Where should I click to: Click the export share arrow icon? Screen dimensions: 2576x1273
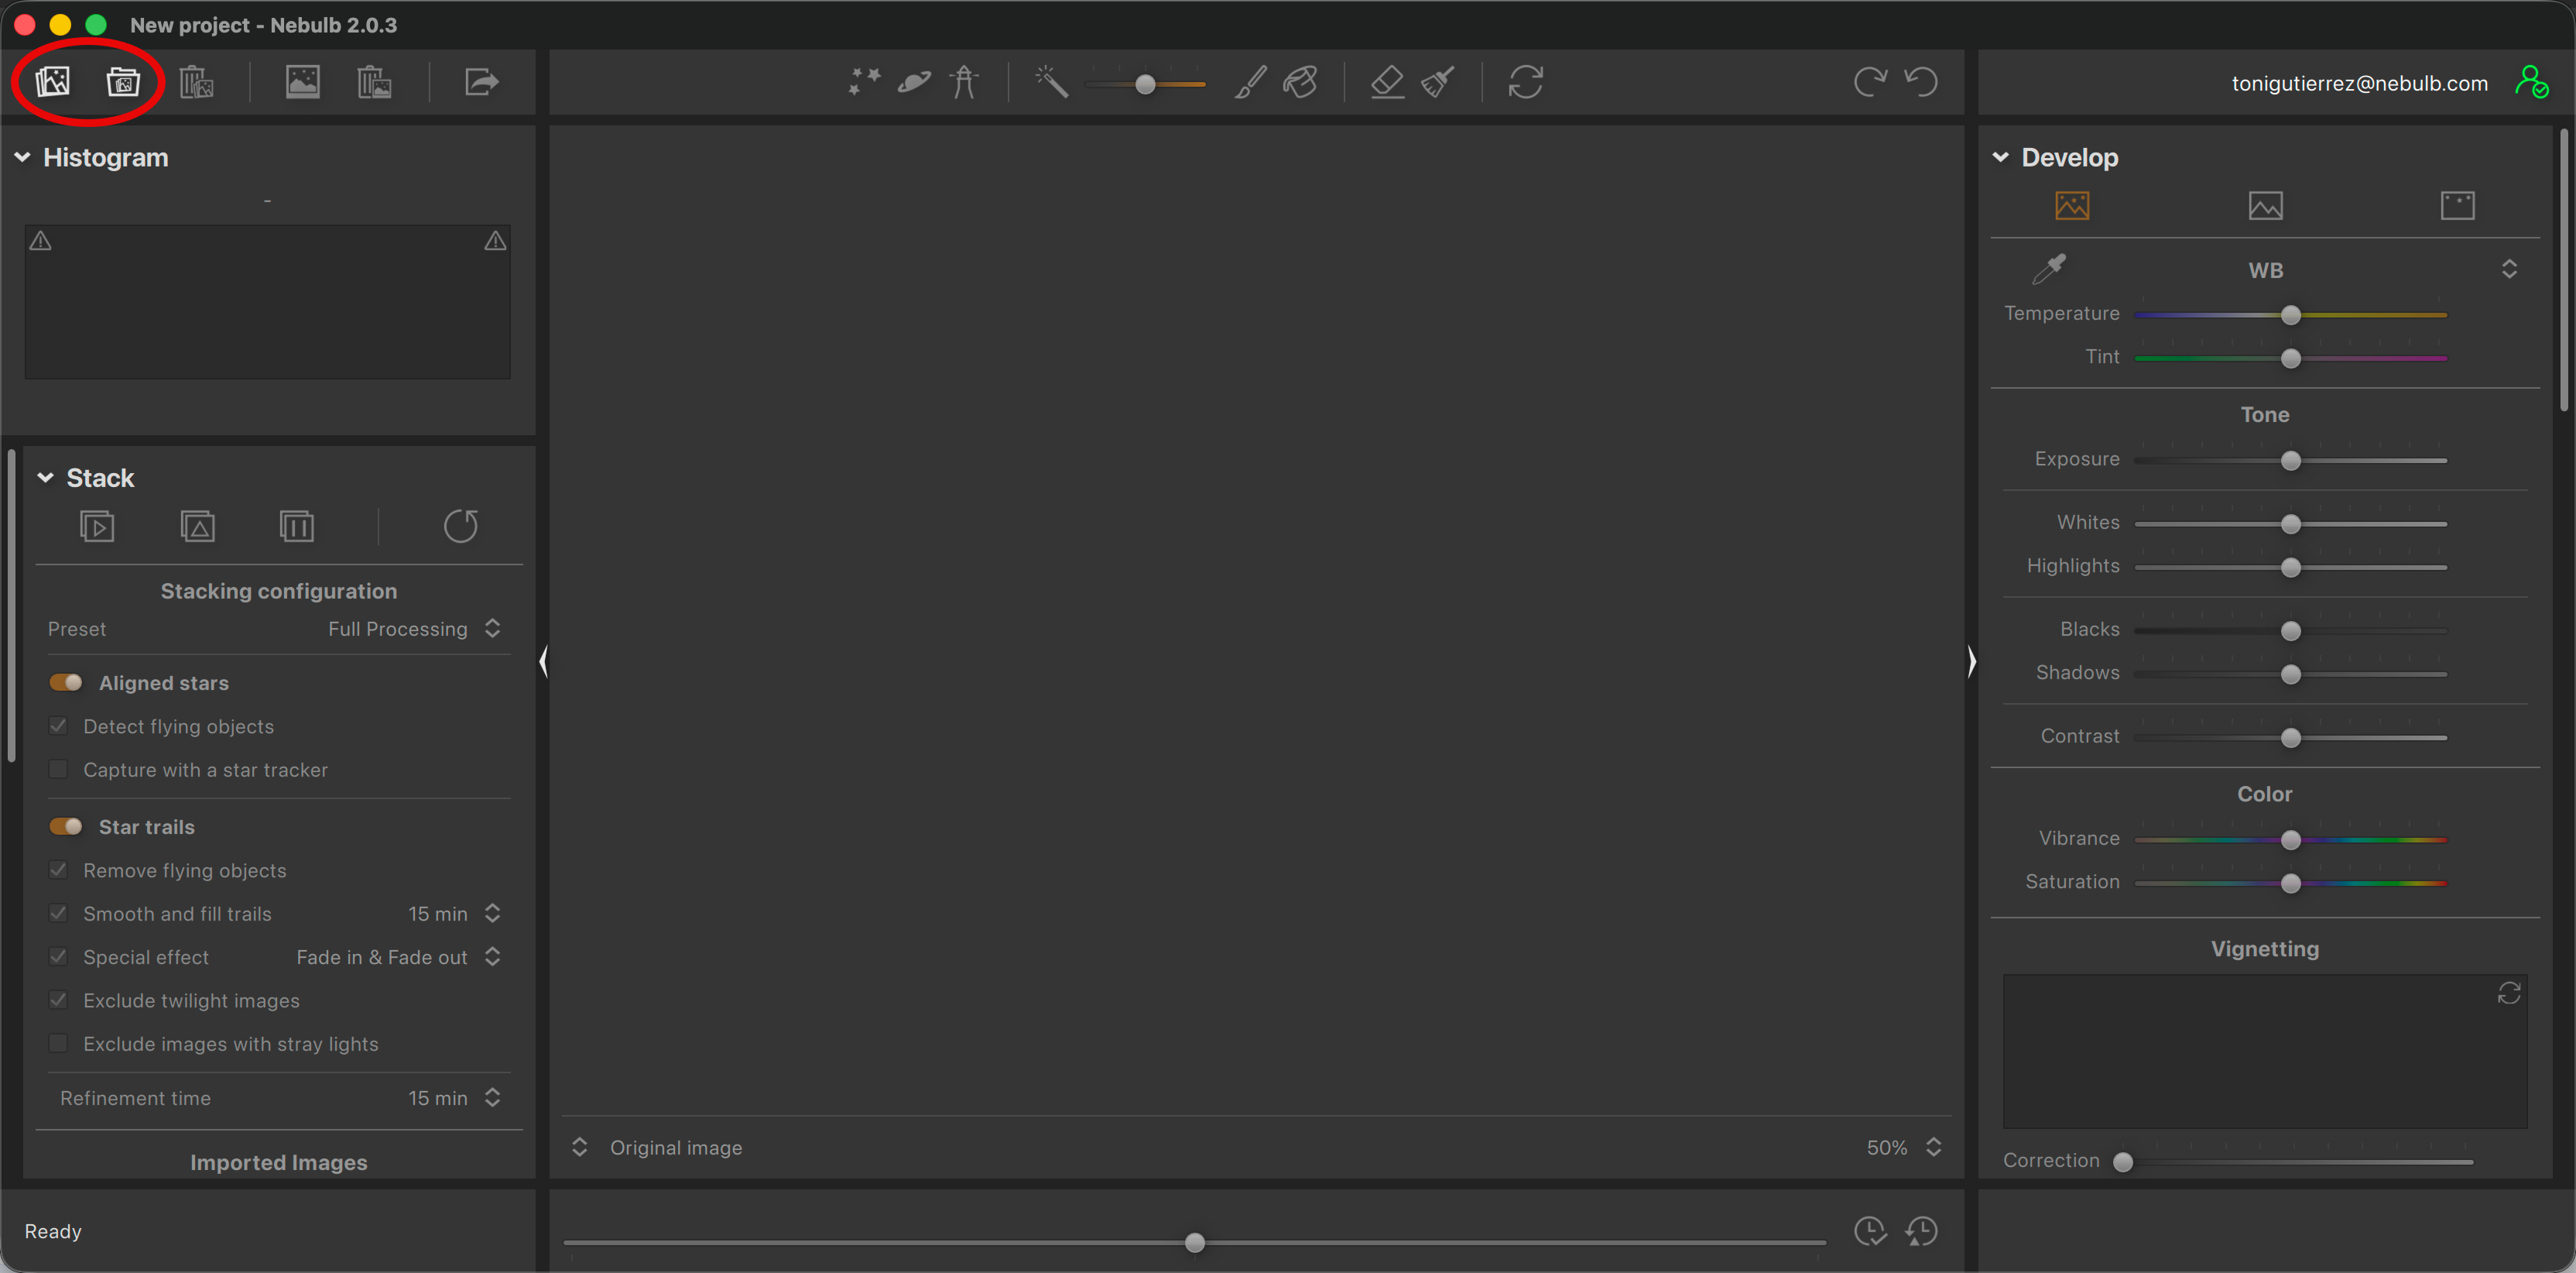pyautogui.click(x=481, y=81)
